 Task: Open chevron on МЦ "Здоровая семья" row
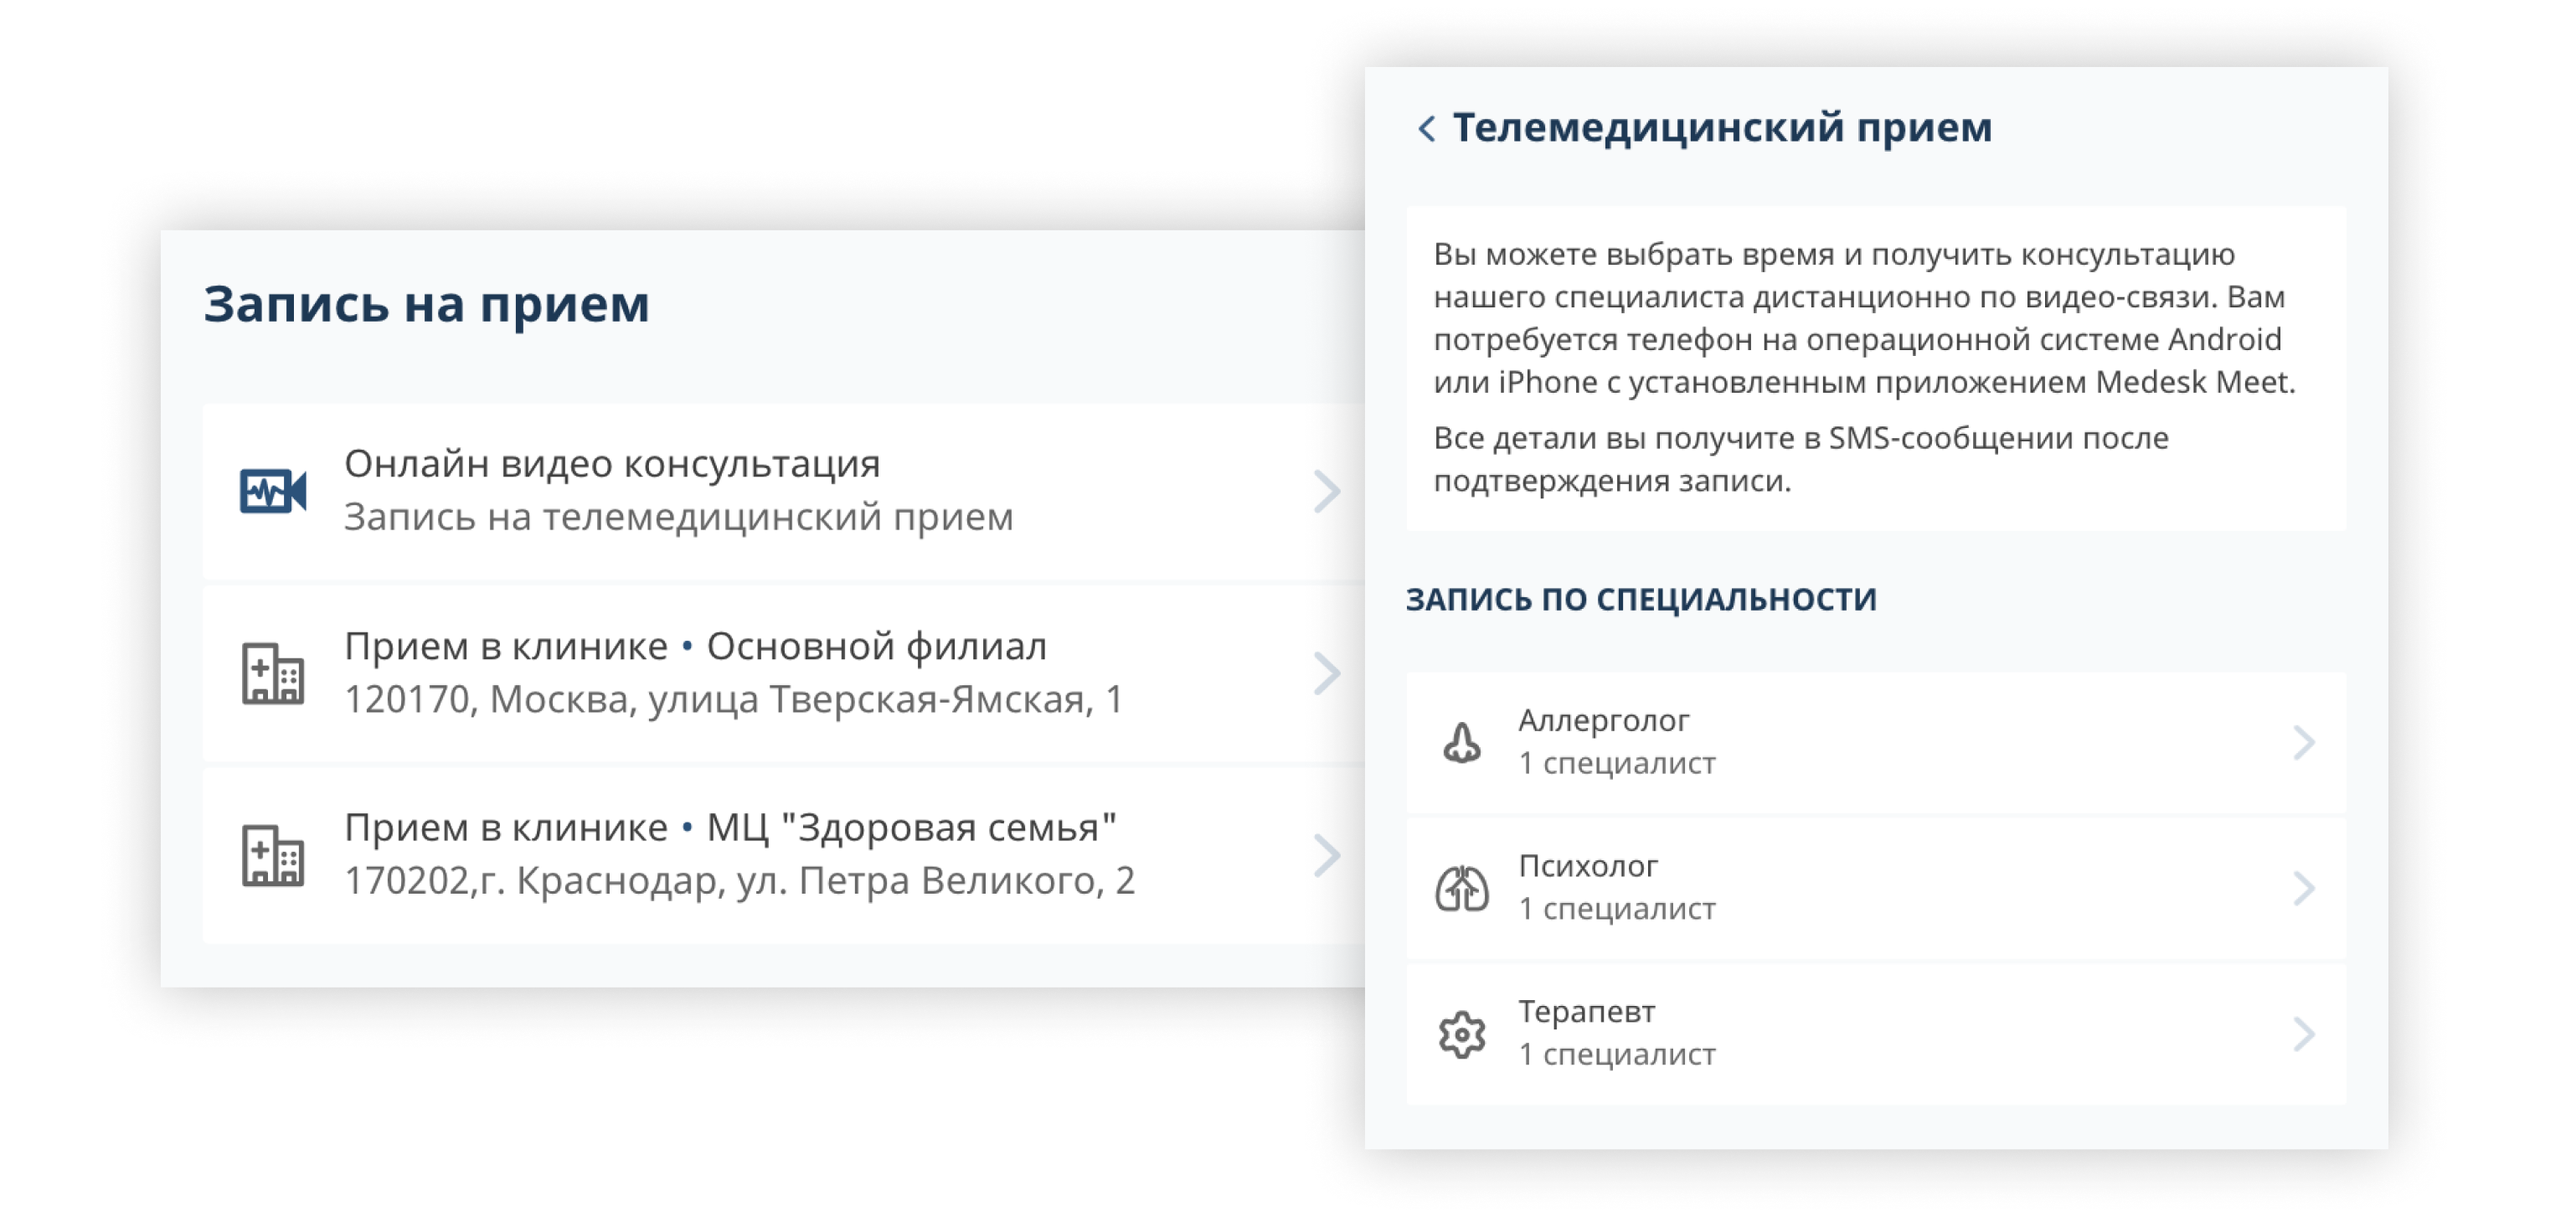tap(1327, 855)
